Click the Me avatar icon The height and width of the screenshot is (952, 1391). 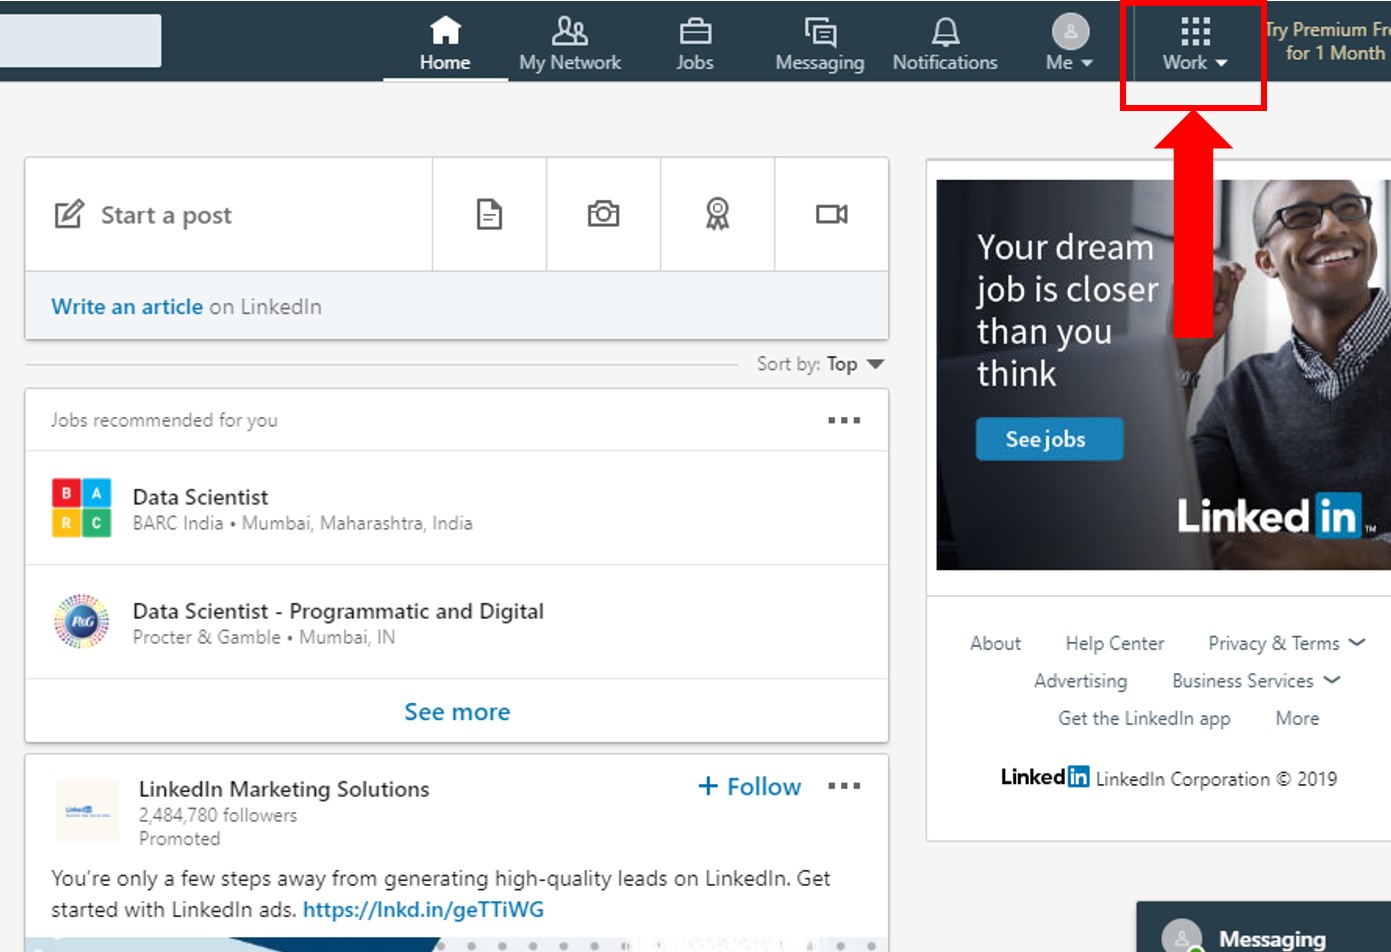click(x=1070, y=32)
